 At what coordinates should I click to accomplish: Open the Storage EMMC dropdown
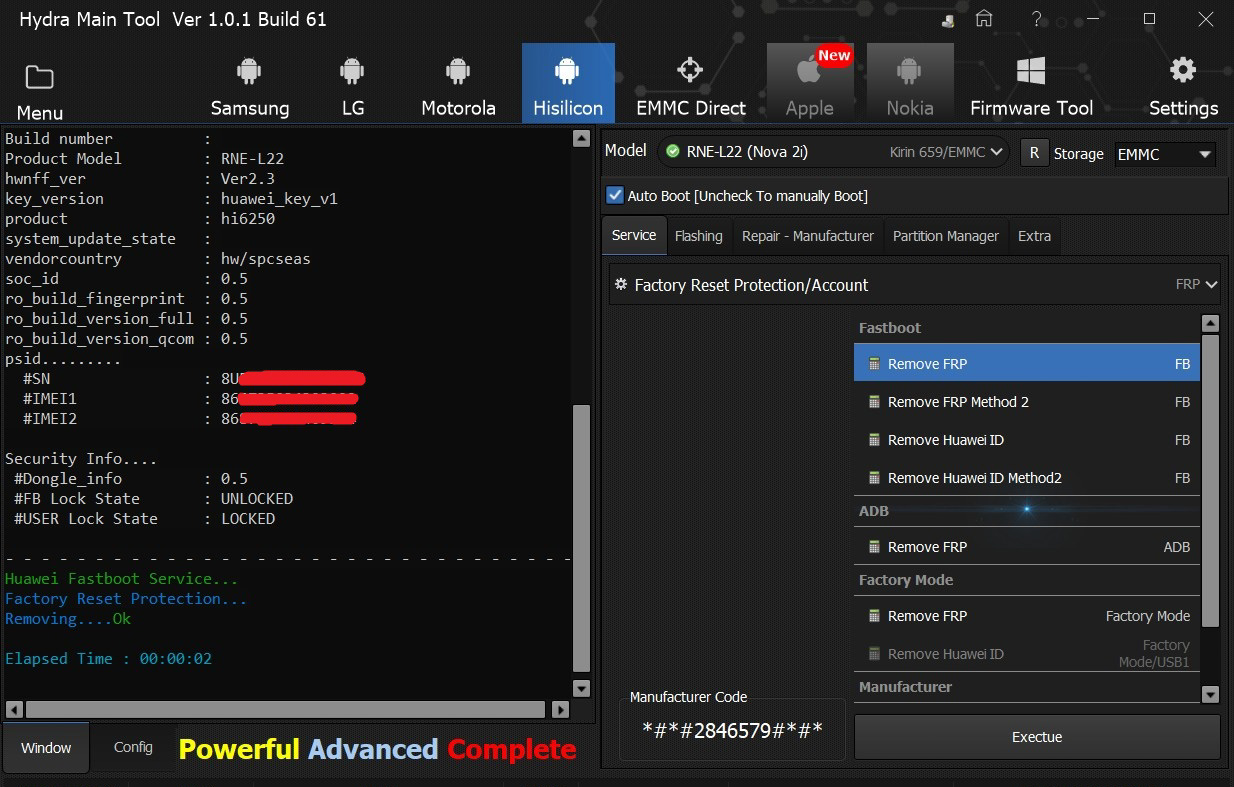tap(1164, 154)
